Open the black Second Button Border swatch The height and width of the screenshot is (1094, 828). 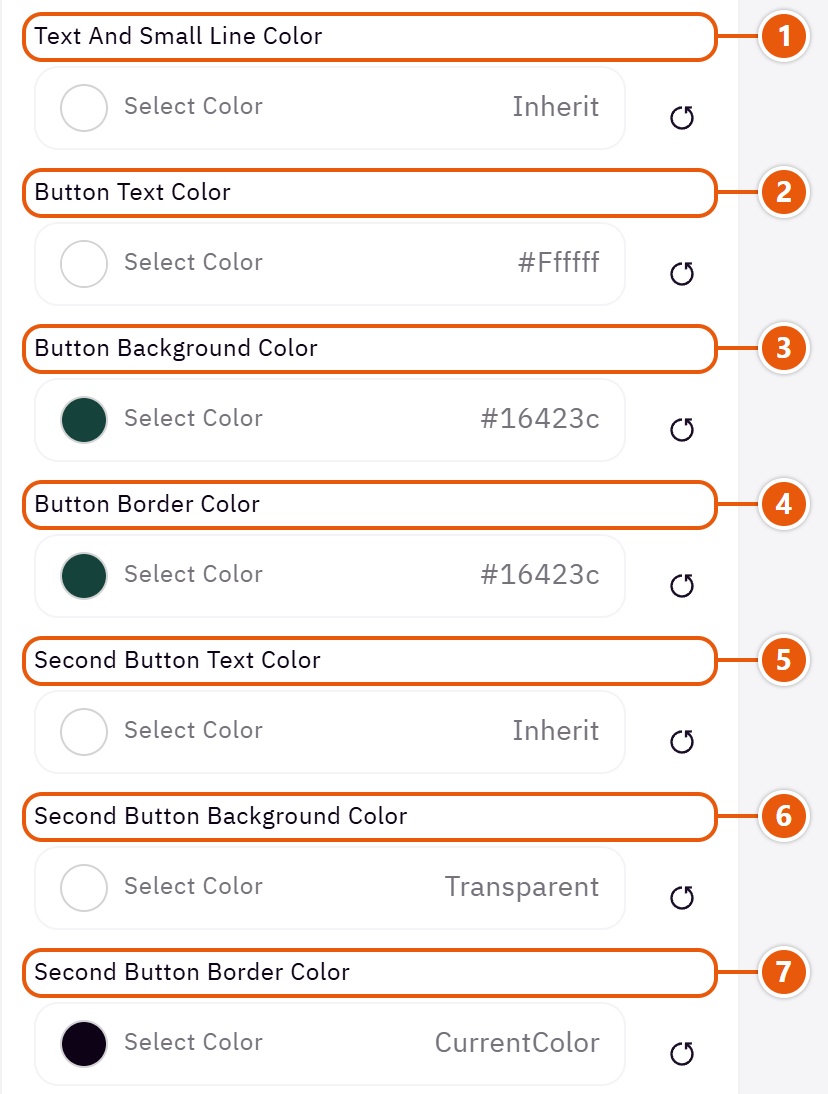(x=84, y=1044)
